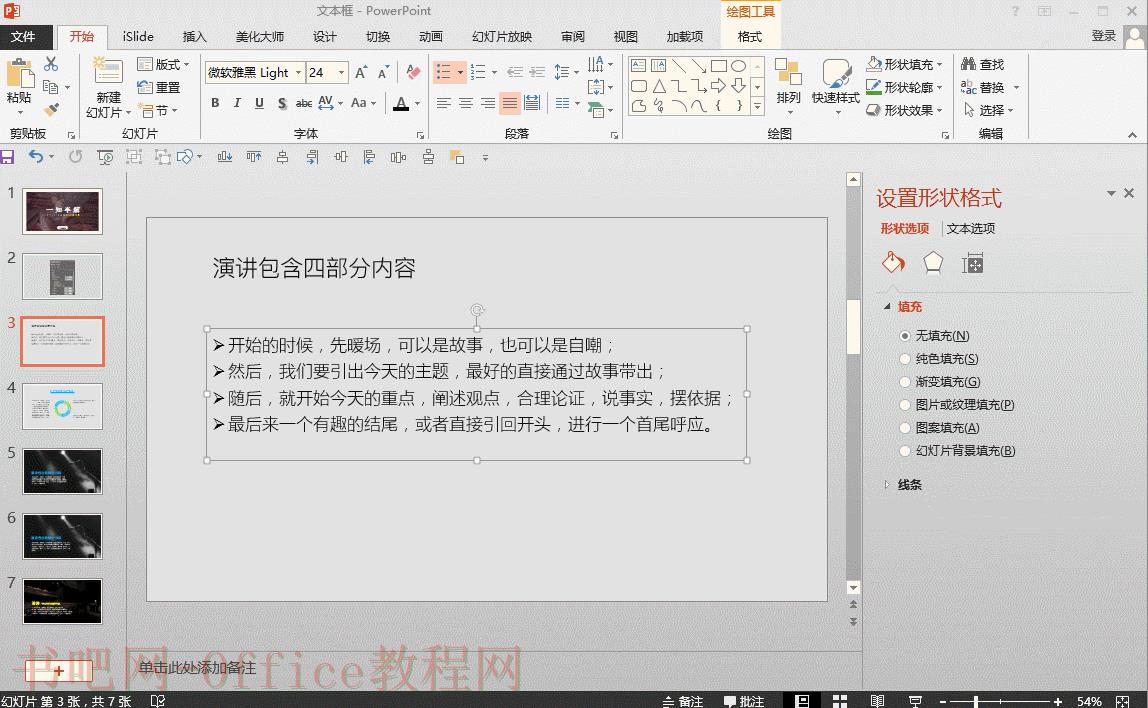Clear all text formatting
The height and width of the screenshot is (708, 1148).
[413, 72]
